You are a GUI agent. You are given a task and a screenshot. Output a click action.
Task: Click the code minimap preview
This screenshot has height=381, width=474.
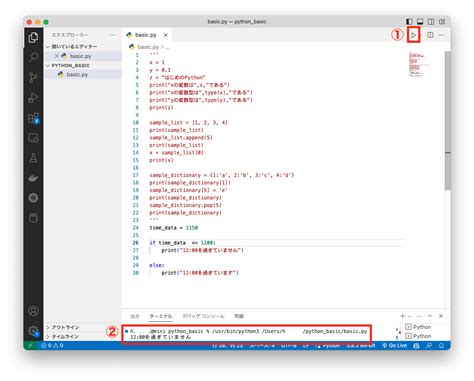[419, 65]
